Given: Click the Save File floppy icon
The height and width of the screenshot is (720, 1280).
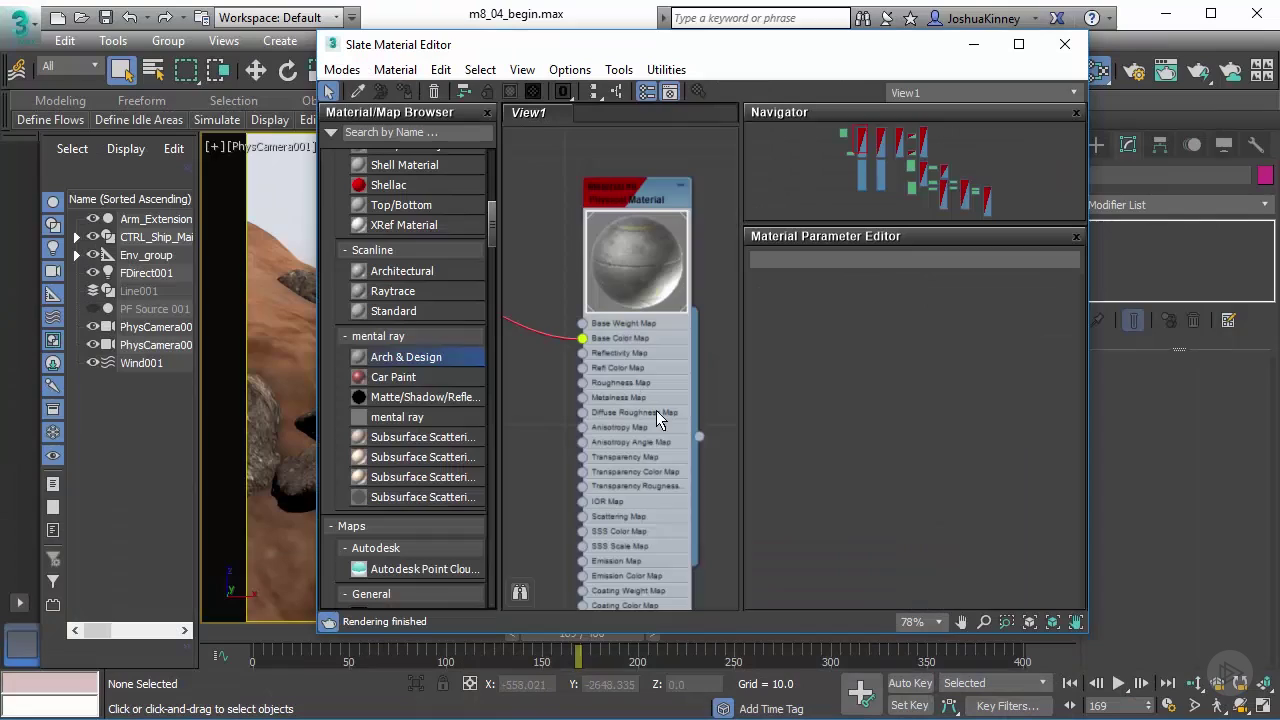Looking at the screenshot, I should coord(106,17).
